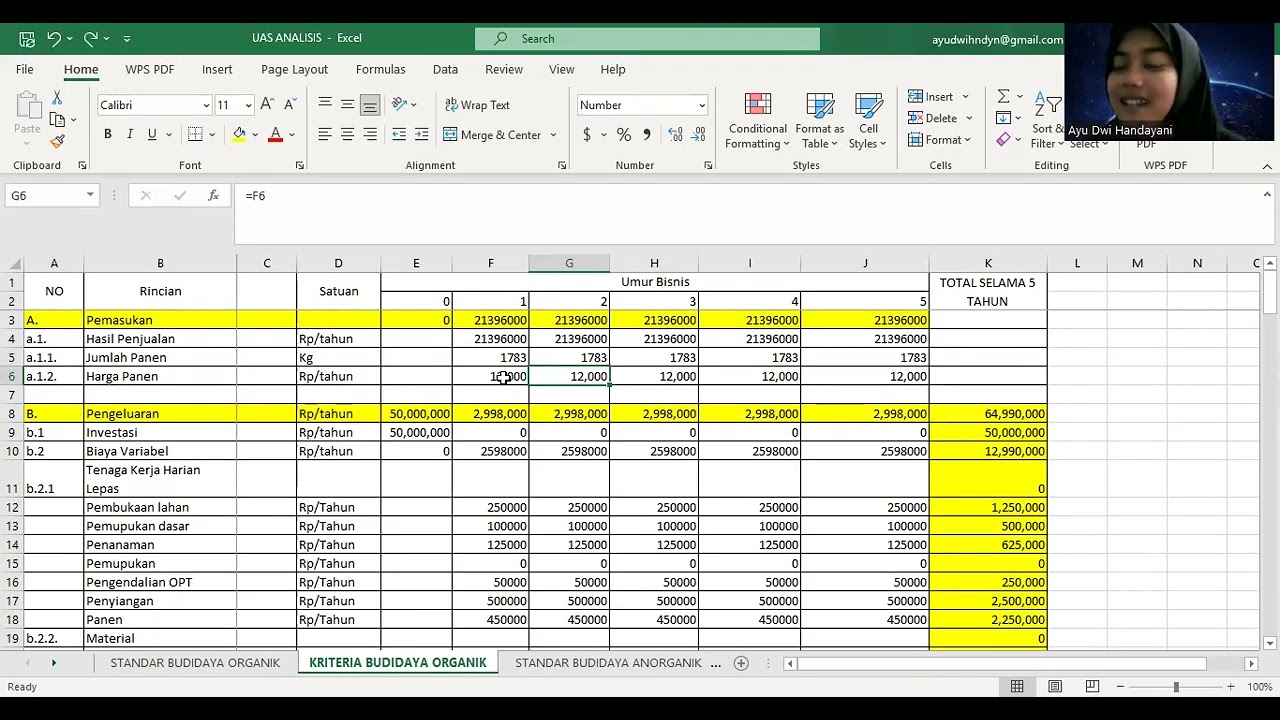This screenshot has width=1280, height=720.
Task: Click the Increase Decimal icon
Action: click(675, 134)
